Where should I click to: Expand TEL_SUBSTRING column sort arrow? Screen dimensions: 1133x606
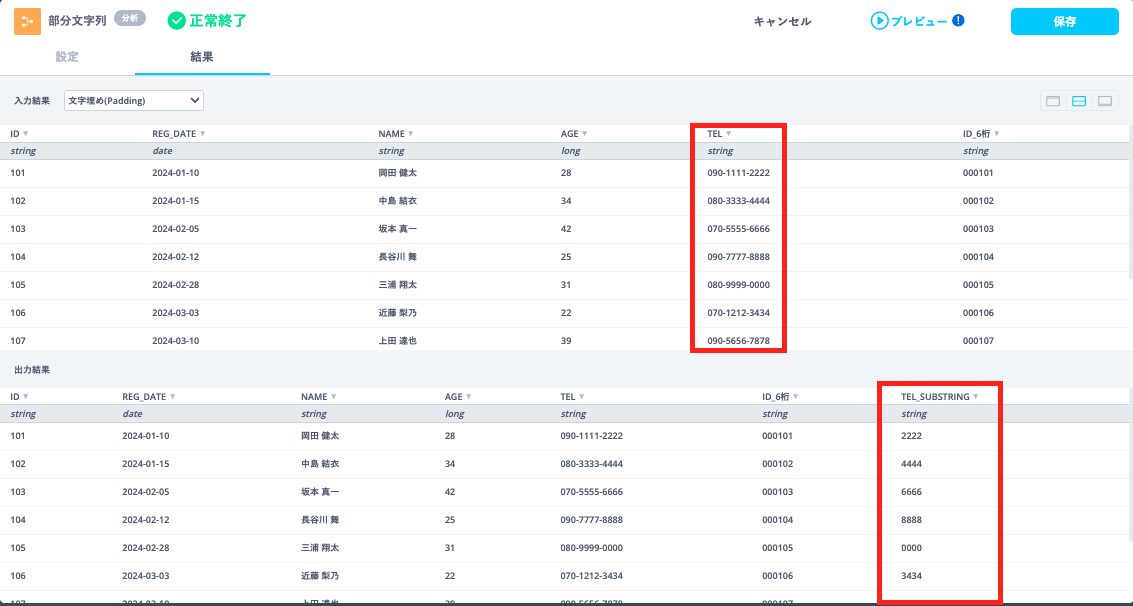[976, 397]
